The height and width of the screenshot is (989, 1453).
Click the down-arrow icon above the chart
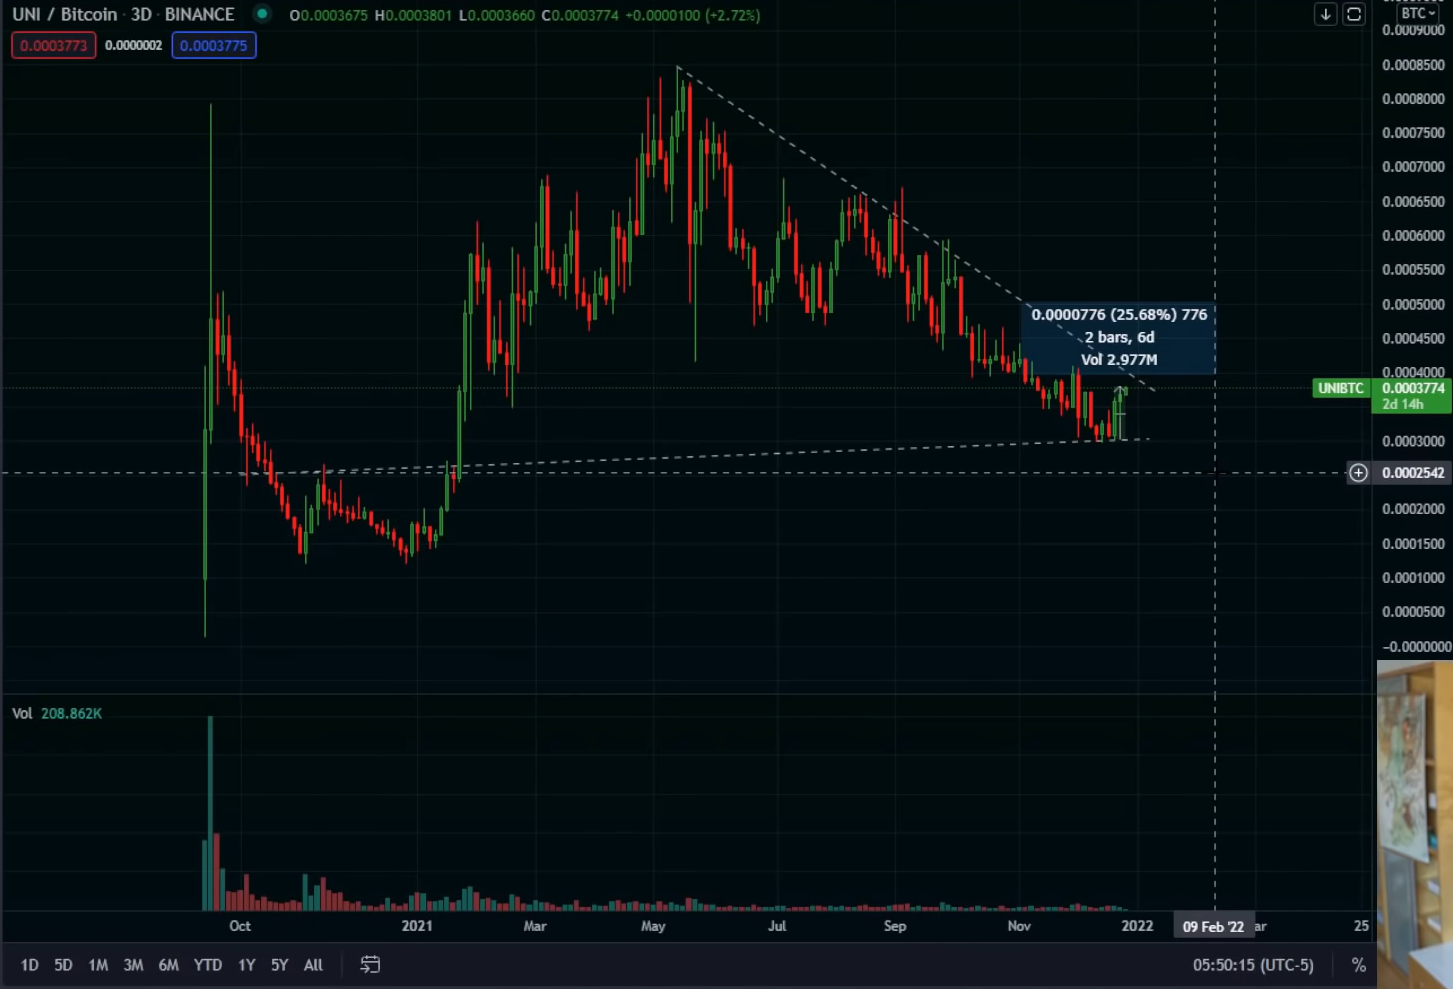tap(1325, 14)
